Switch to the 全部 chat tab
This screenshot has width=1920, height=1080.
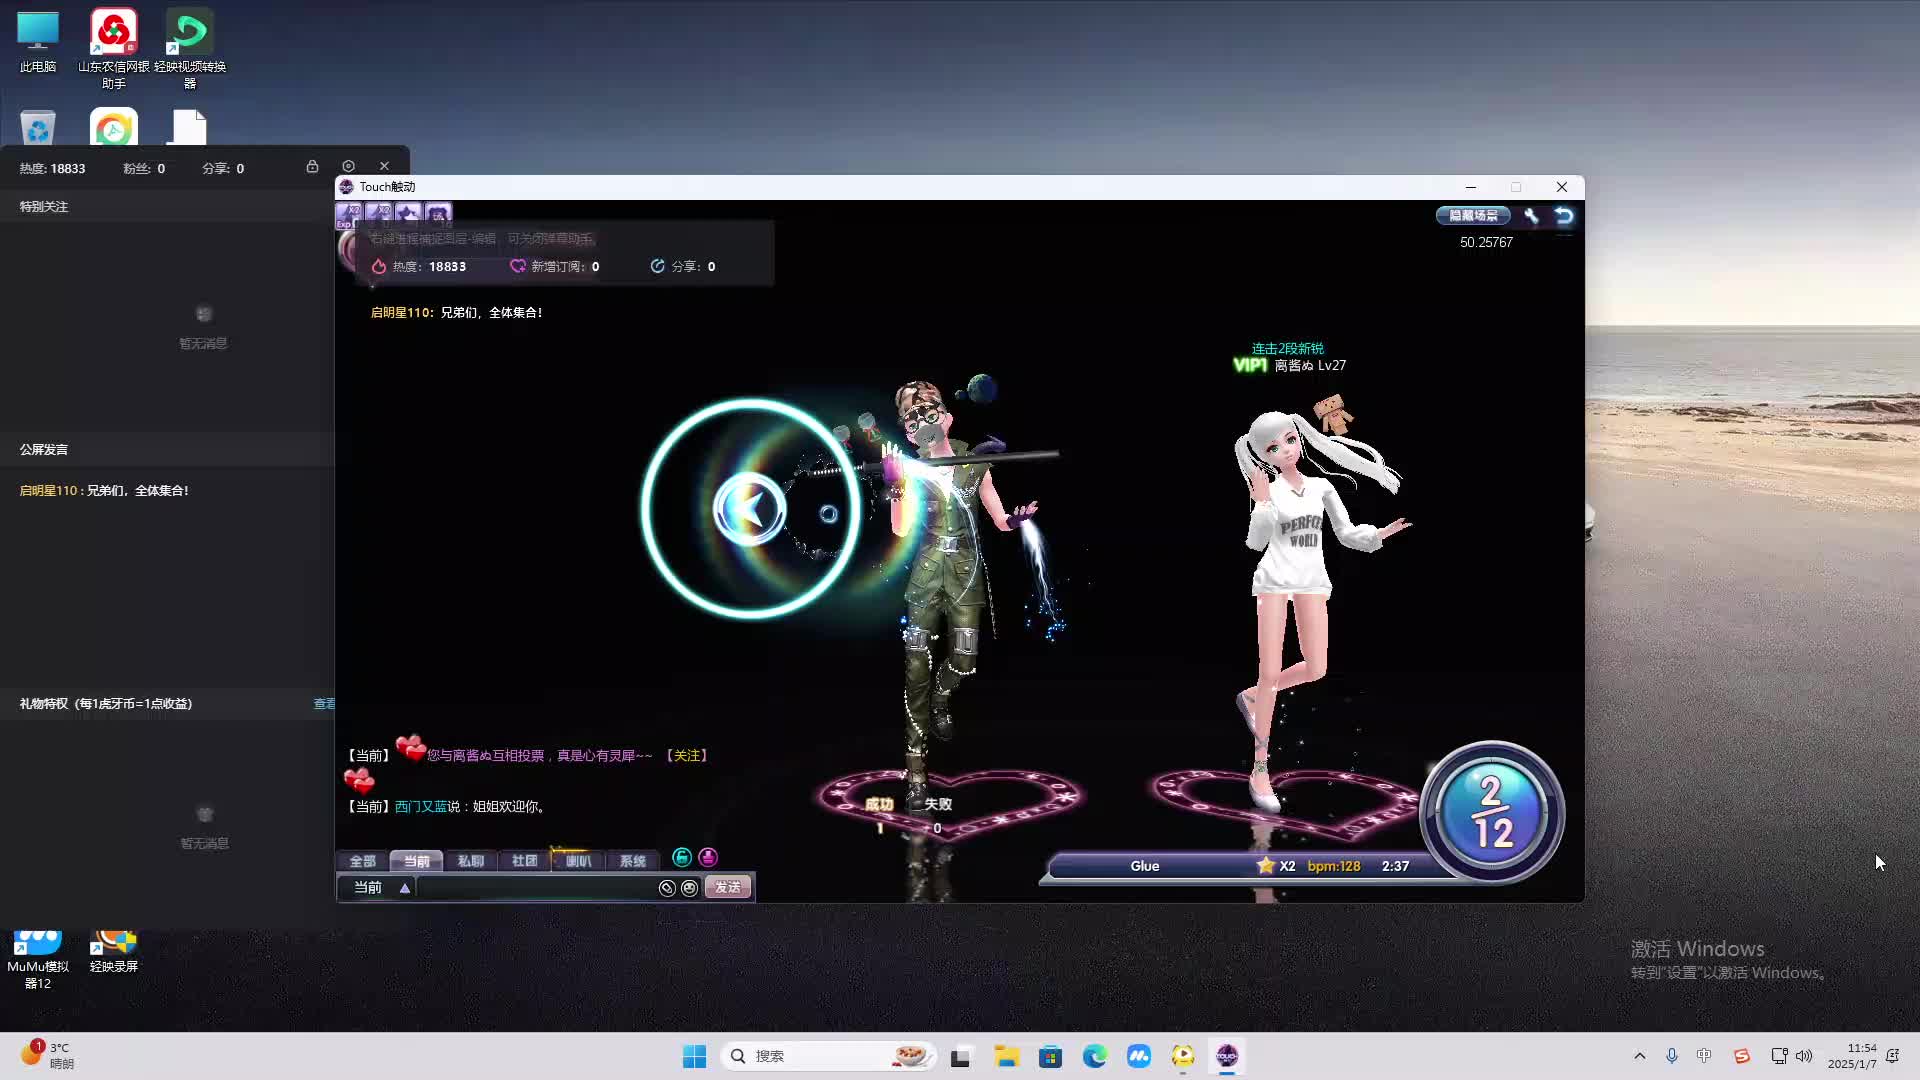tap(362, 861)
